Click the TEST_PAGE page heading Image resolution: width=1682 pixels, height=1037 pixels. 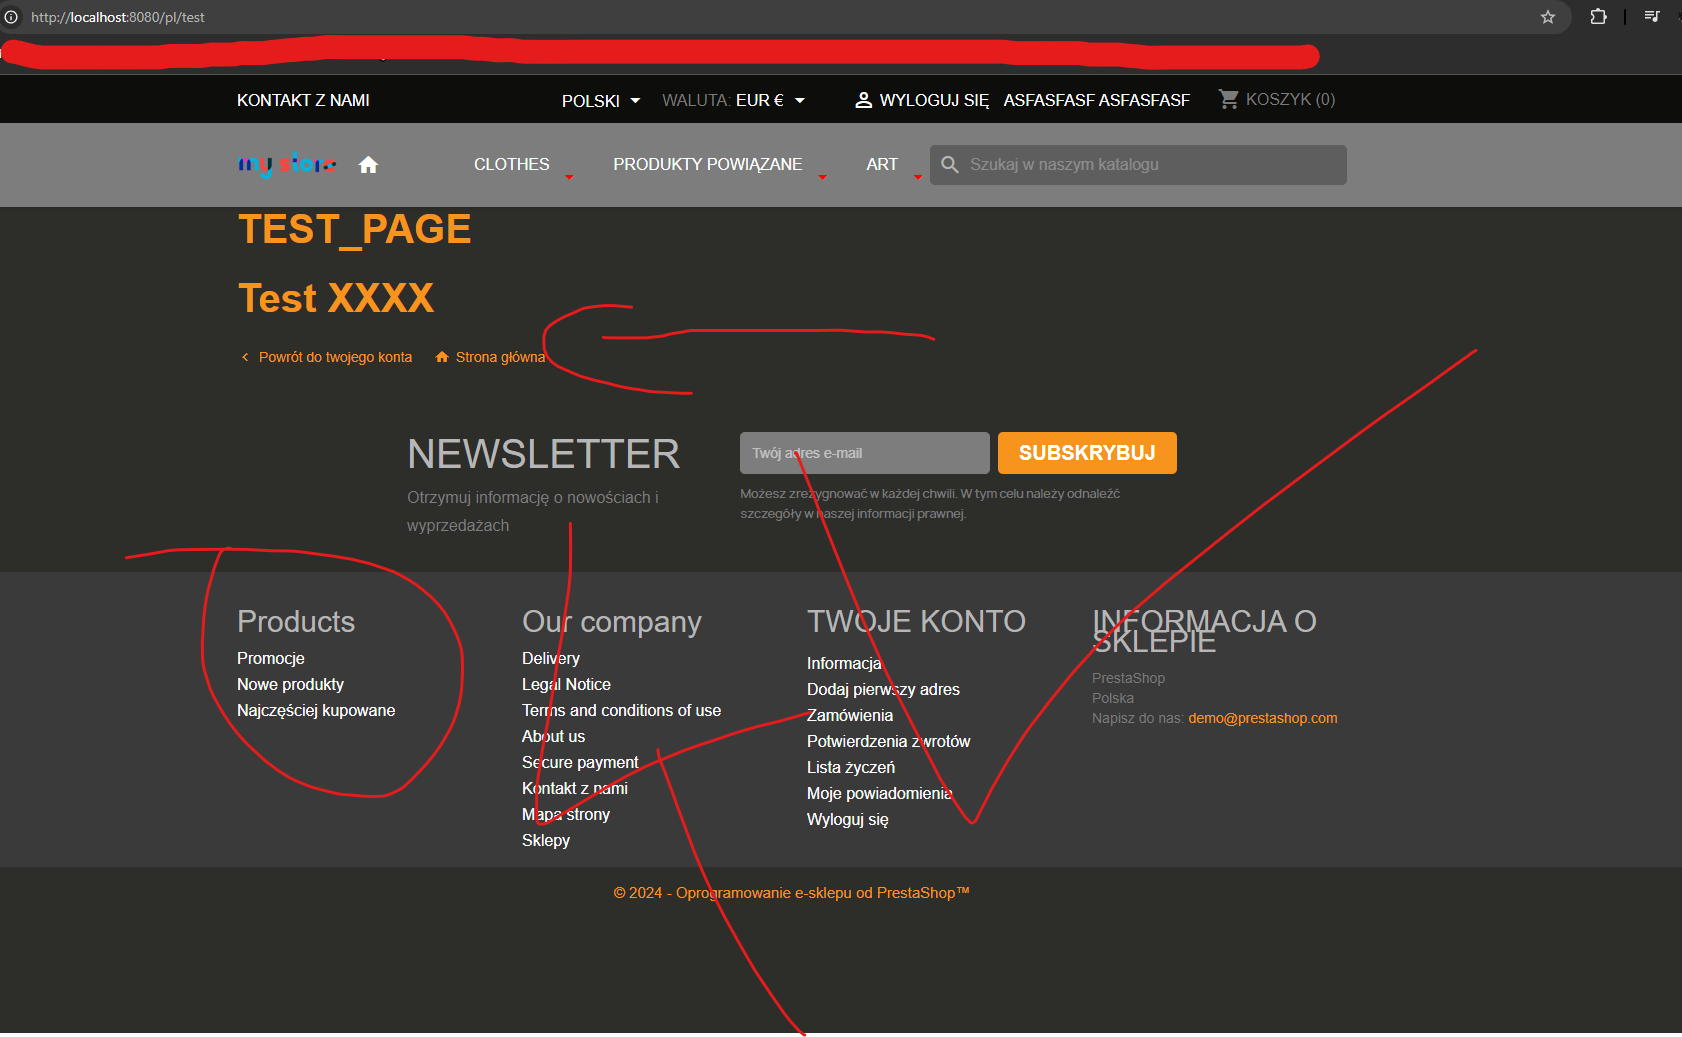(x=355, y=229)
